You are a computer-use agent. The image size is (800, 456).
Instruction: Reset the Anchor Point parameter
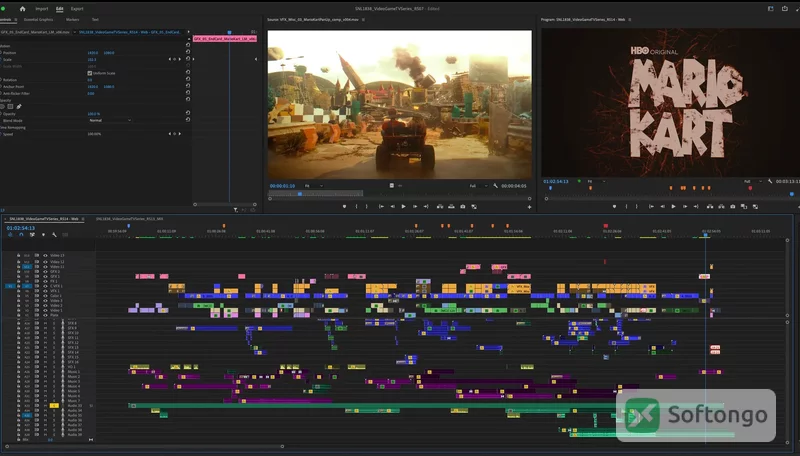point(188,86)
